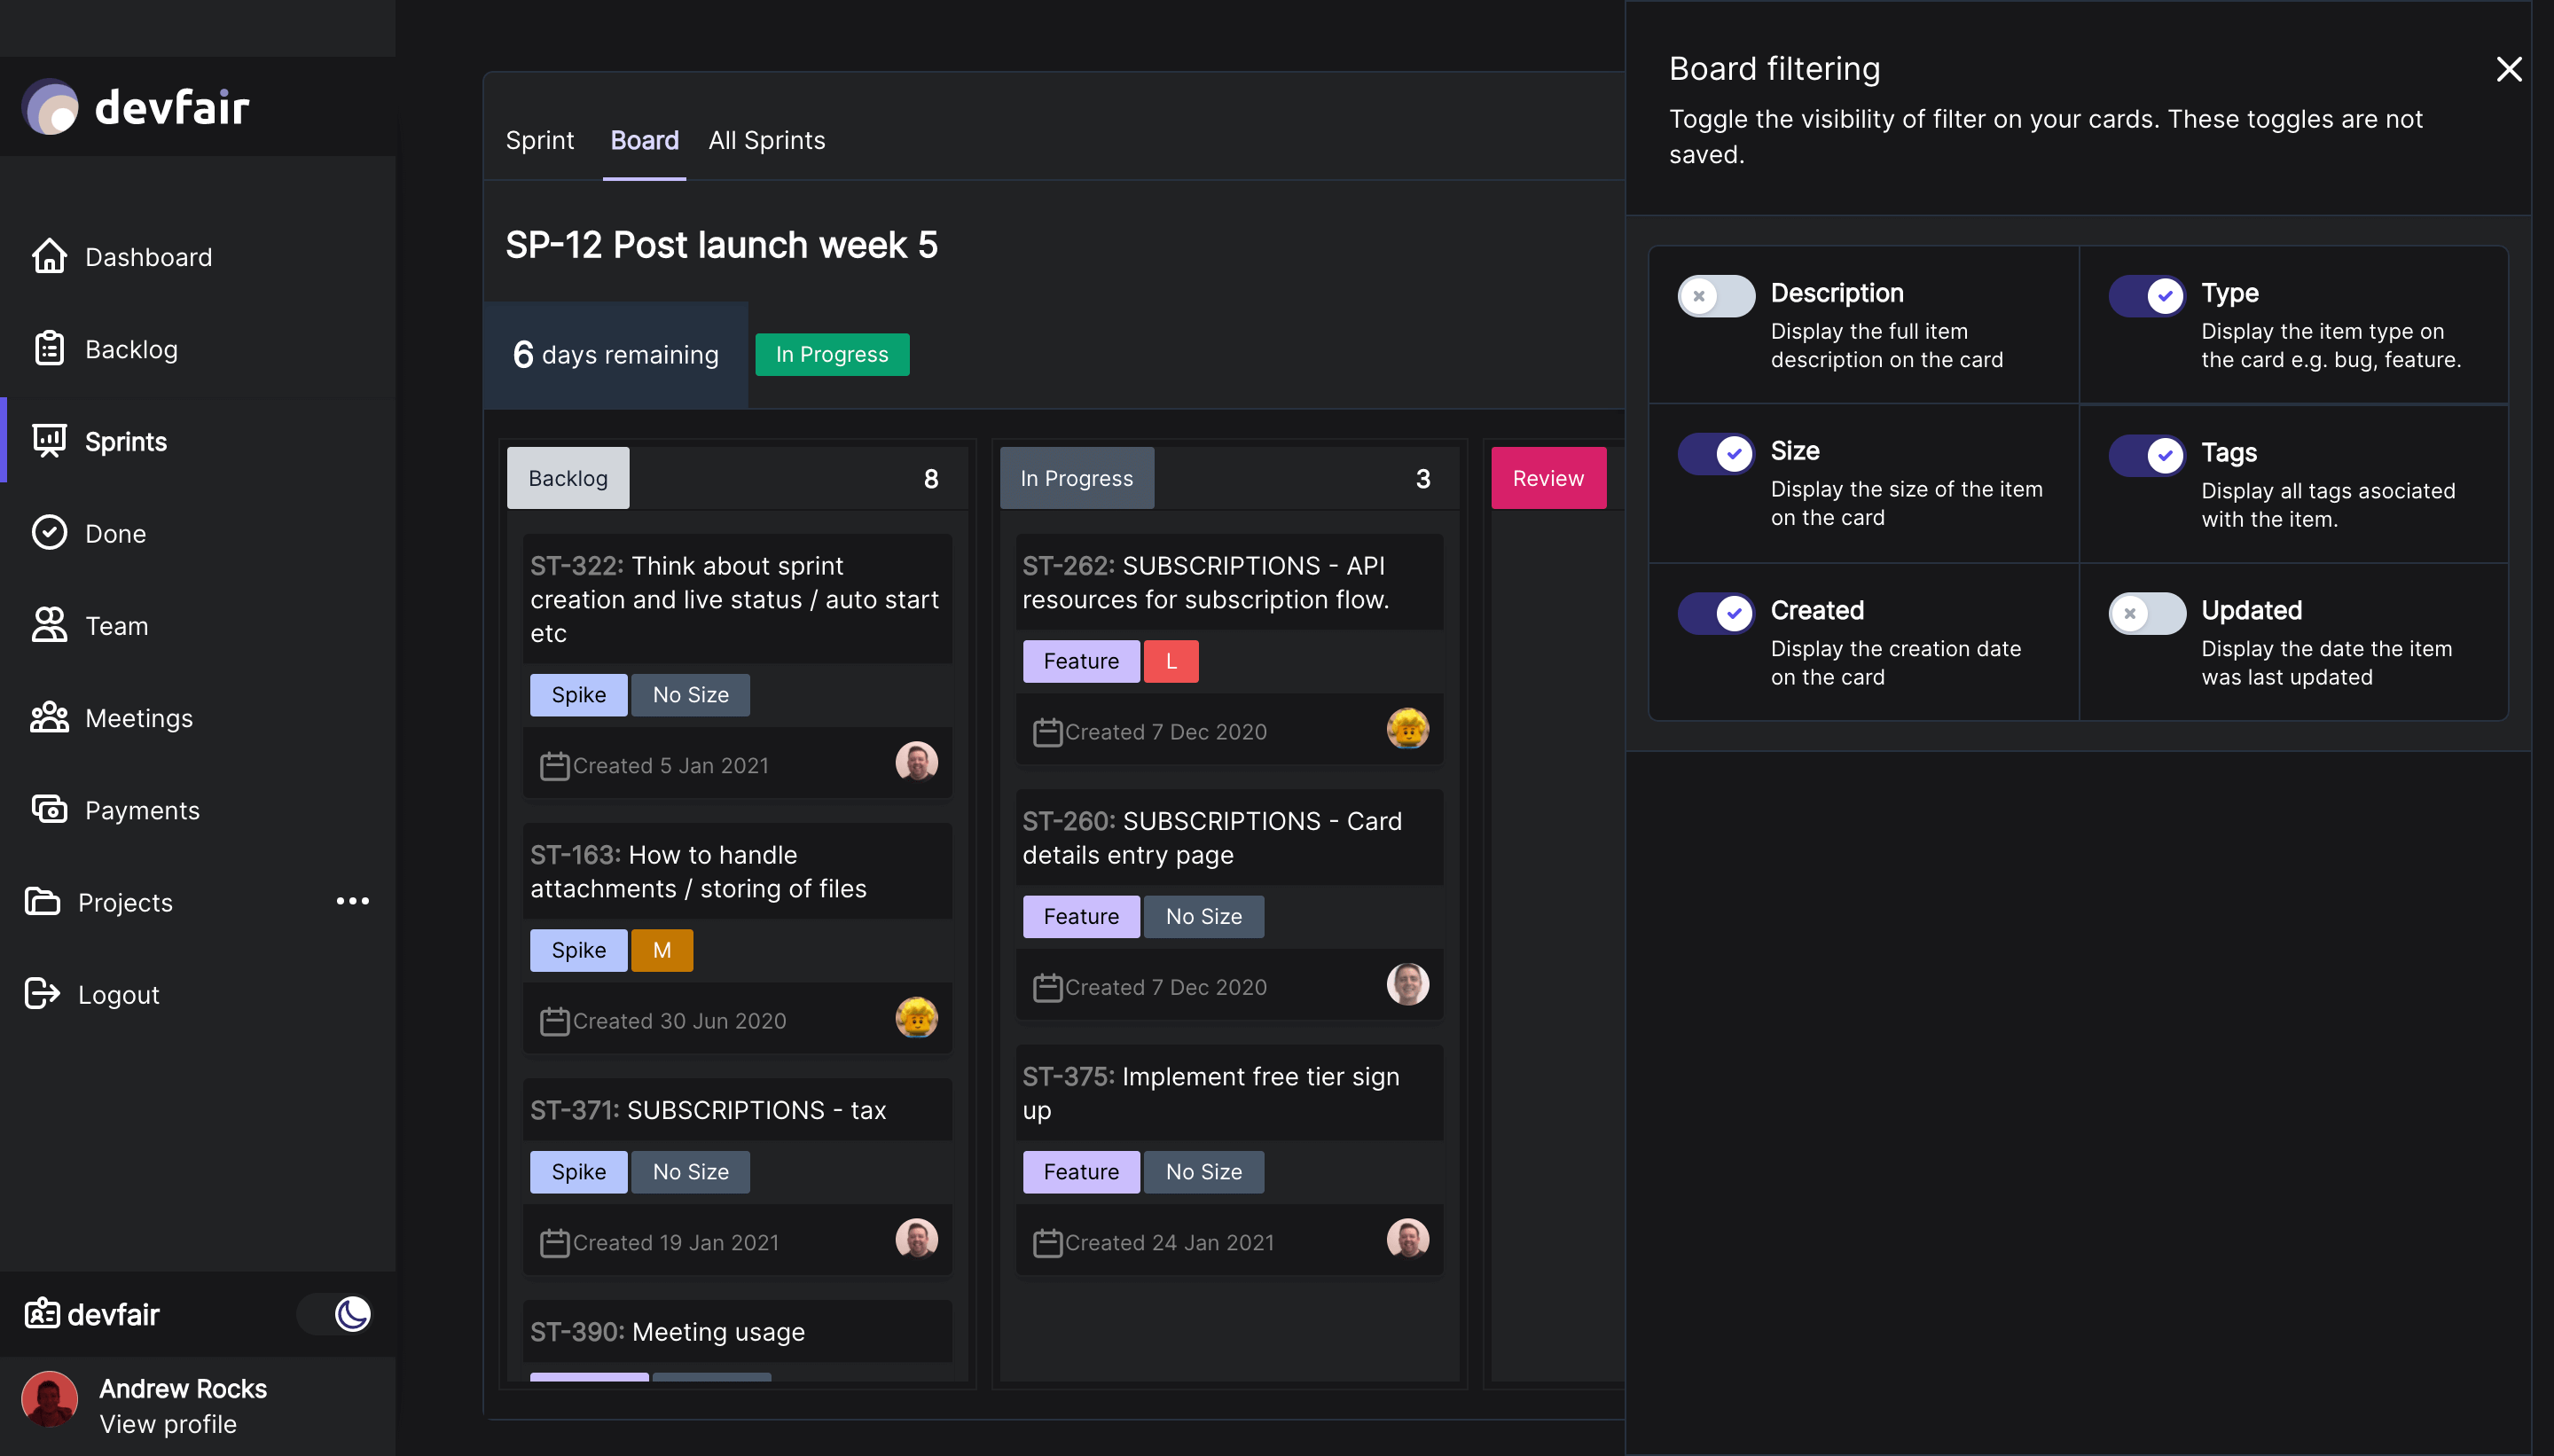Open Andrew Rocks View profile link
Screen dimensions: 2554x1456
(x=168, y=1424)
